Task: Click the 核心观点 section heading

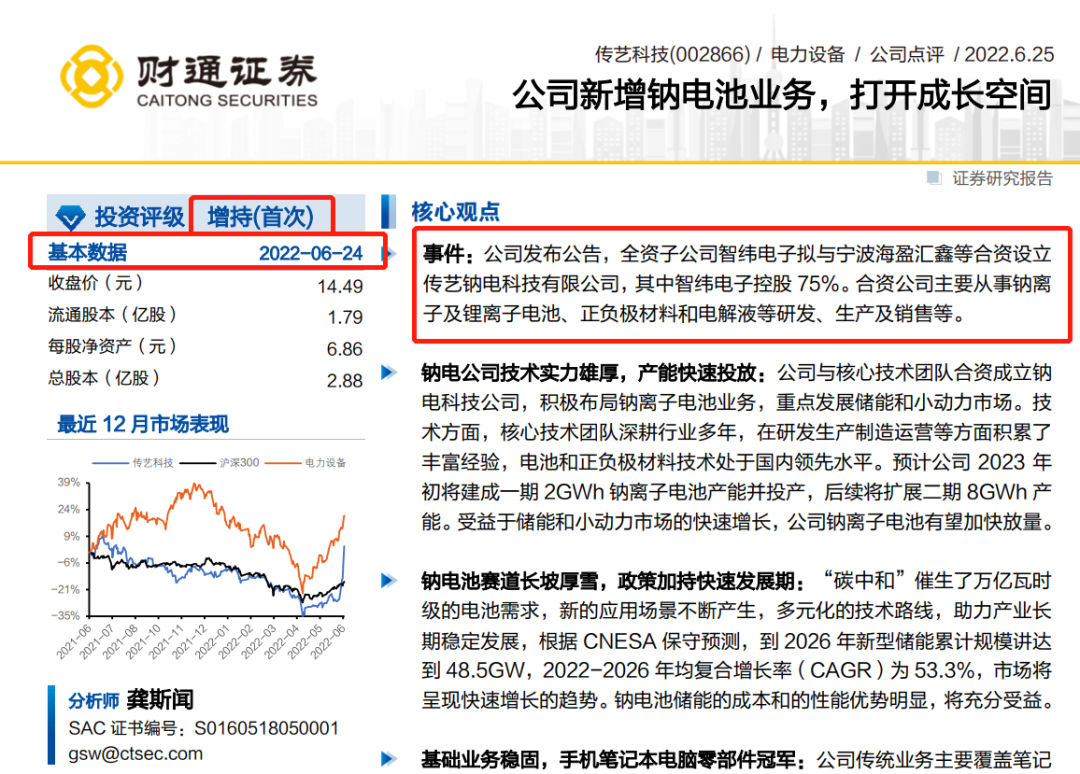Action: 455,212
